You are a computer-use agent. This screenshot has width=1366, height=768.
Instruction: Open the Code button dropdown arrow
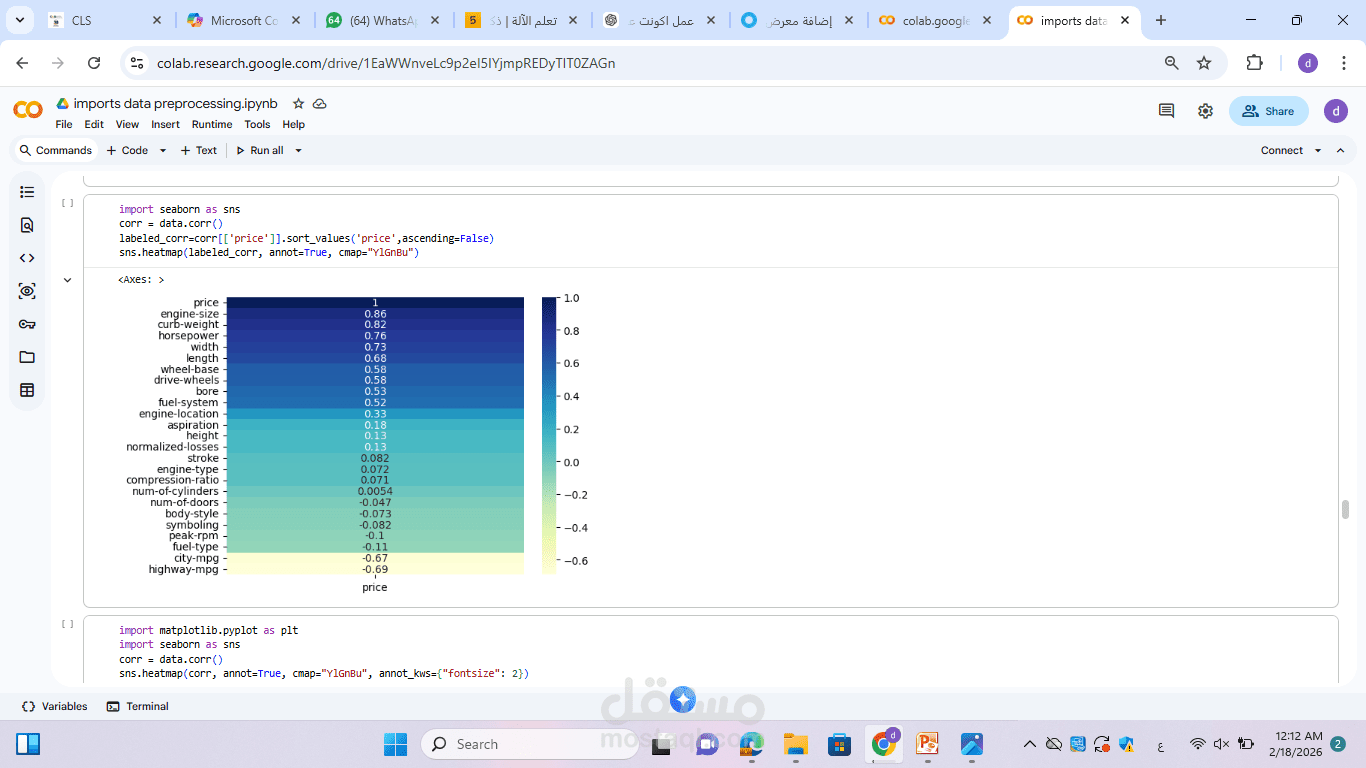coord(163,151)
